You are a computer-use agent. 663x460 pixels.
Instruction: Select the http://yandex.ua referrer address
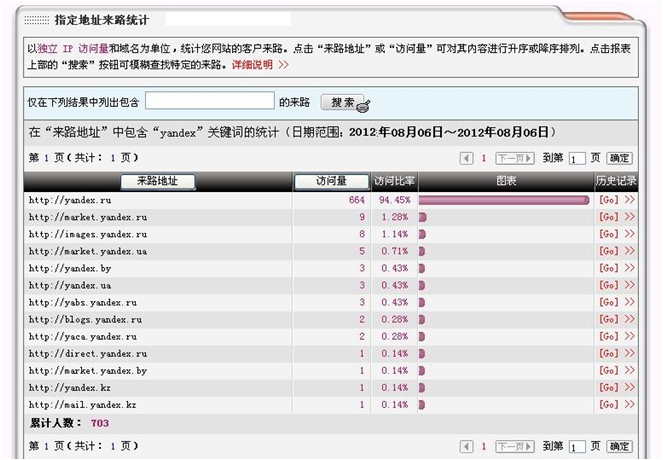(x=70, y=285)
